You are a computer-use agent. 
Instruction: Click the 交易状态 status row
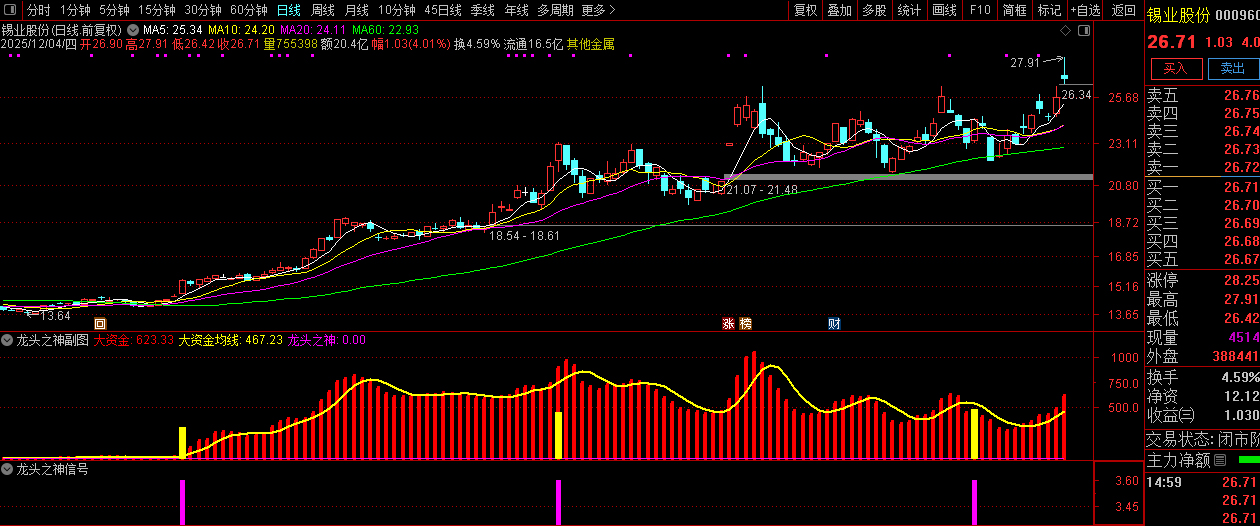coord(1203,439)
